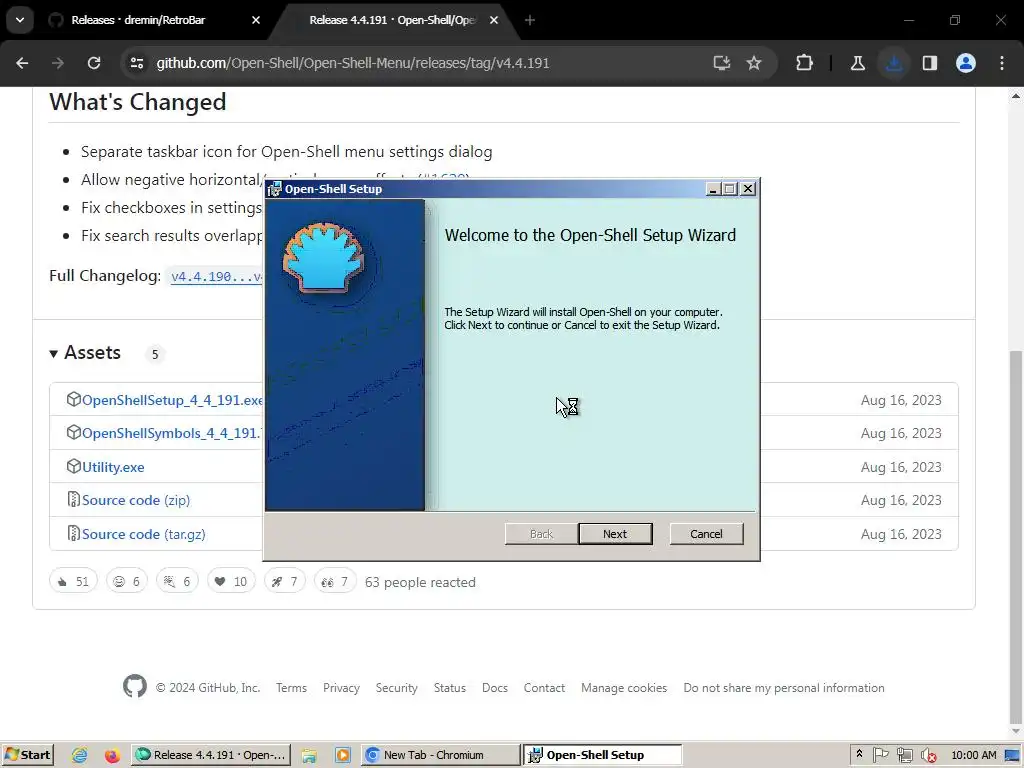Click the Action Center flag tray icon
Viewport: 1024px width, 768px height.
tap(881, 755)
